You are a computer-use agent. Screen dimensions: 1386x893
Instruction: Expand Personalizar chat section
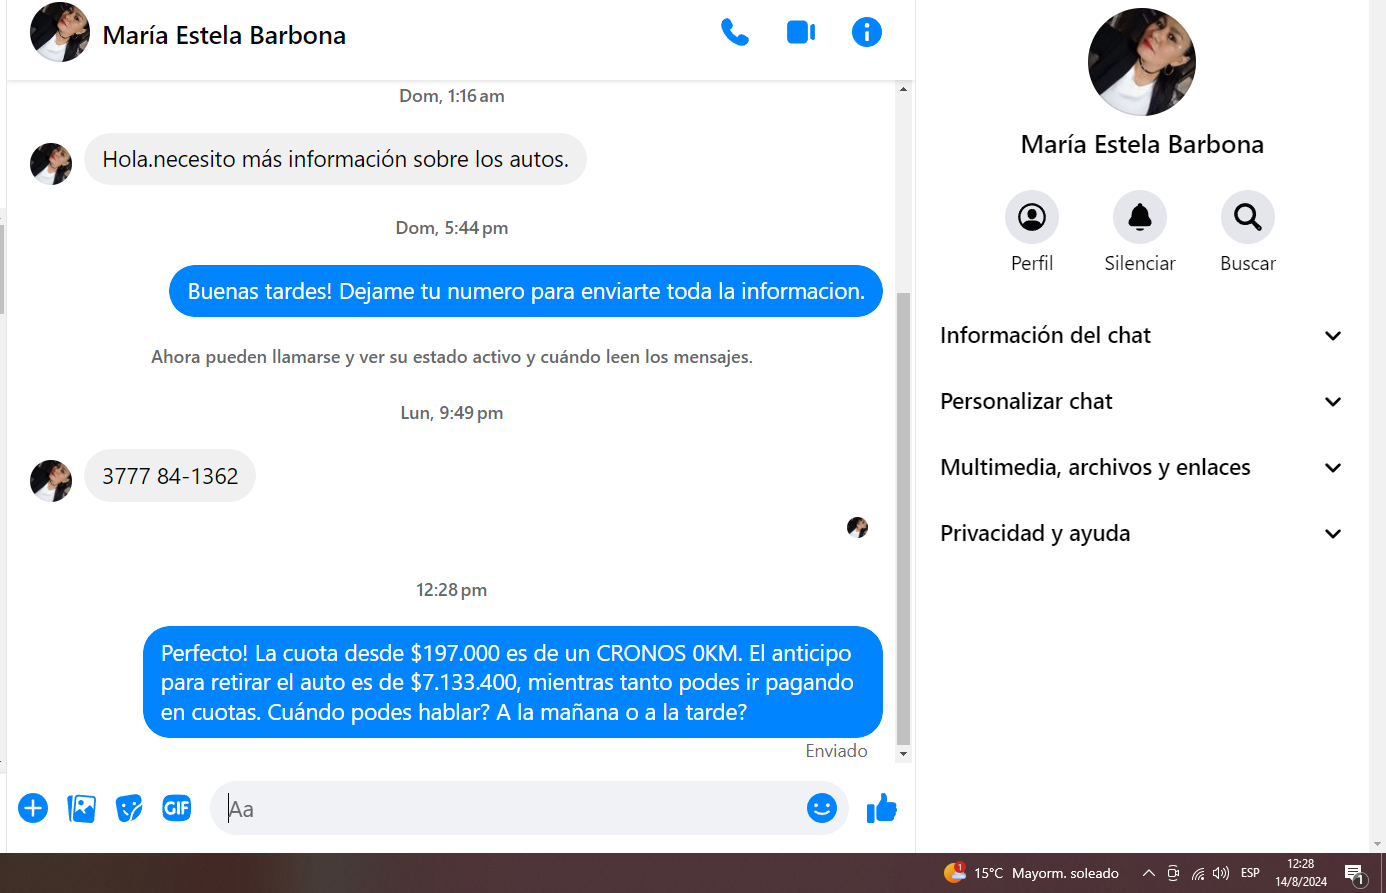coord(1140,402)
